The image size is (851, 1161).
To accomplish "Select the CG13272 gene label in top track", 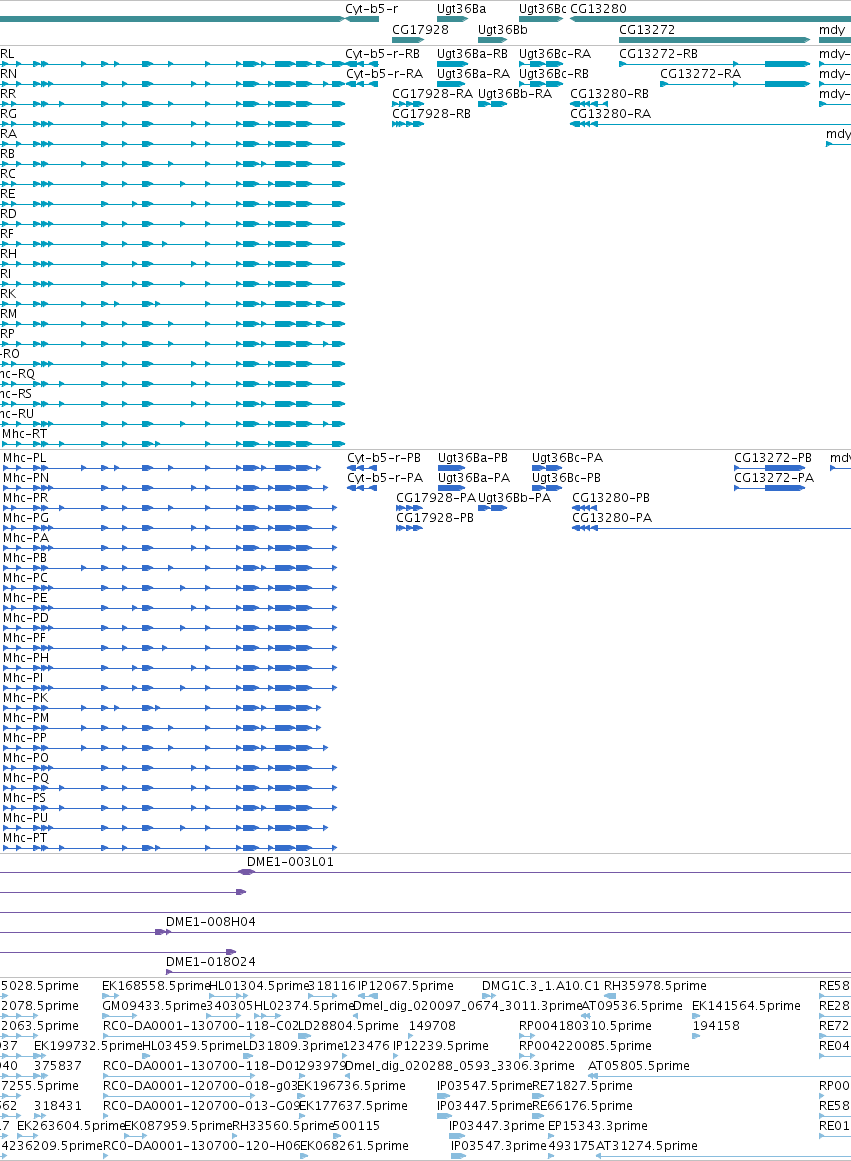I will [x=647, y=30].
